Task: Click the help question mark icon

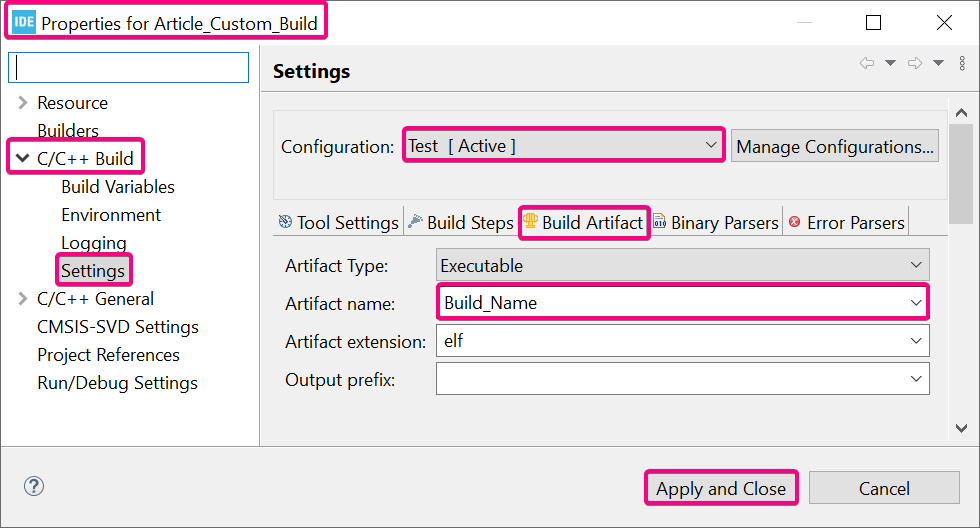Action: pyautogui.click(x=34, y=487)
